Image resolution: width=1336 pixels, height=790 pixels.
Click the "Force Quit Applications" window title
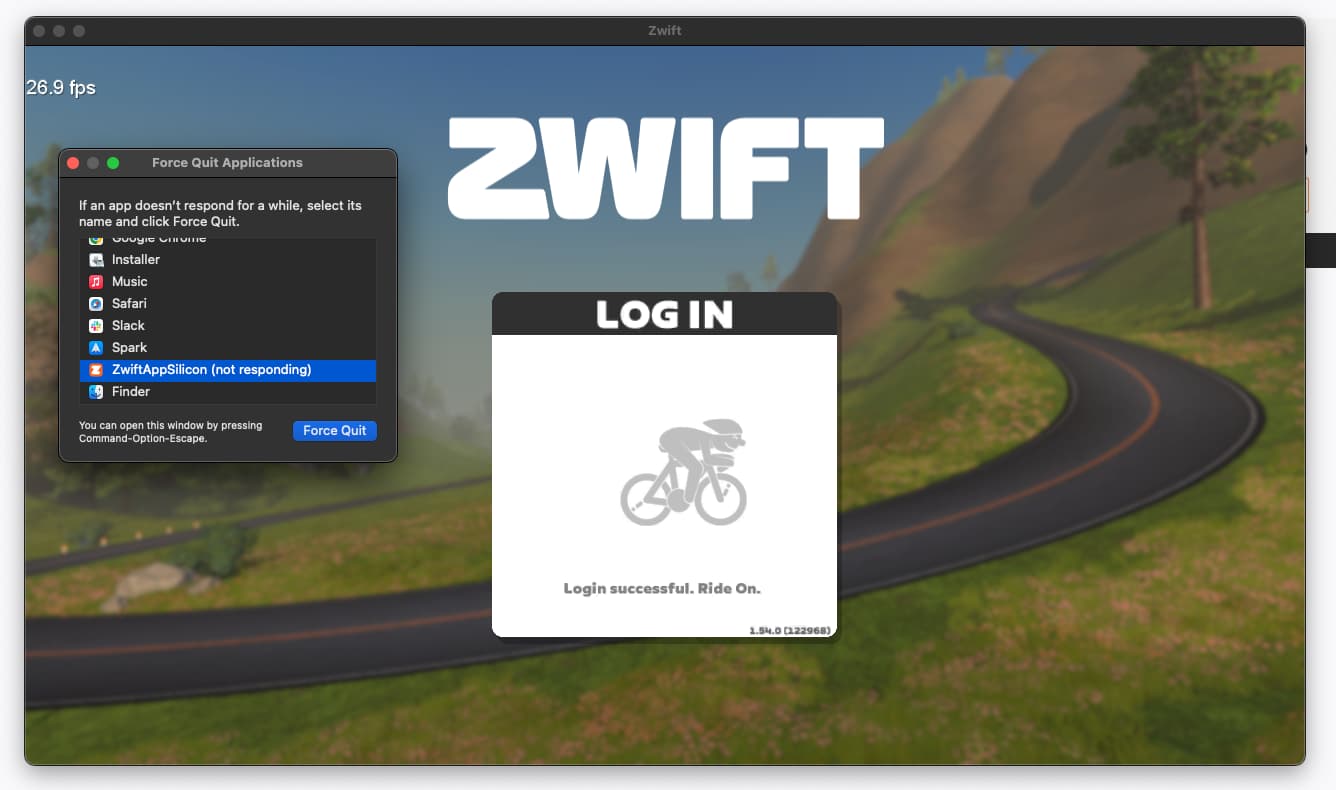coord(227,163)
